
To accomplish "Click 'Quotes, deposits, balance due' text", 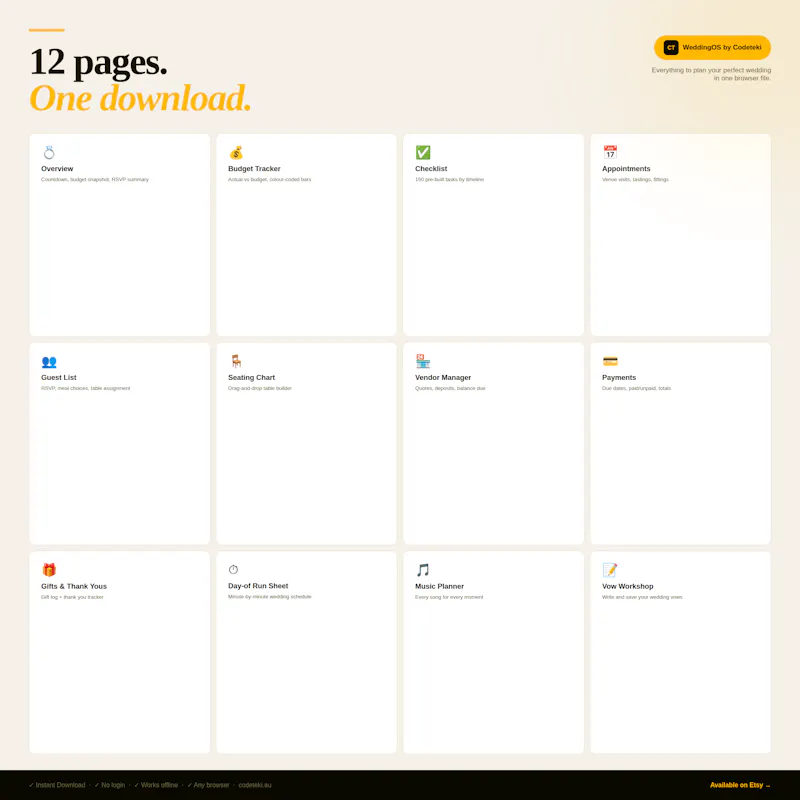I will (450, 388).
